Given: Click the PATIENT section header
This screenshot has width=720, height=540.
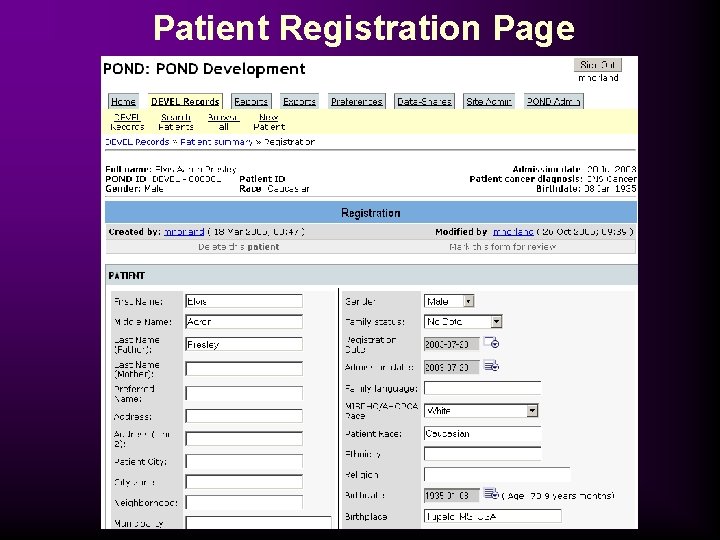Looking at the screenshot, I should (371, 276).
